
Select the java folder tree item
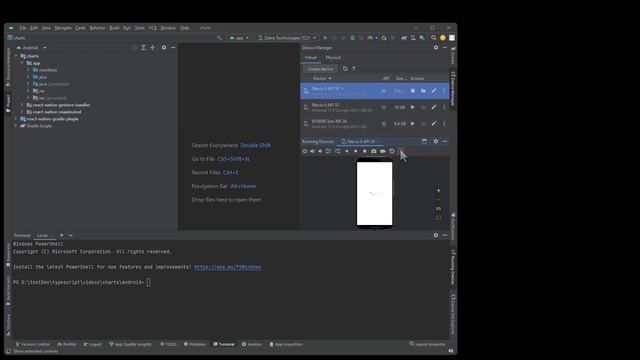tap(40, 77)
